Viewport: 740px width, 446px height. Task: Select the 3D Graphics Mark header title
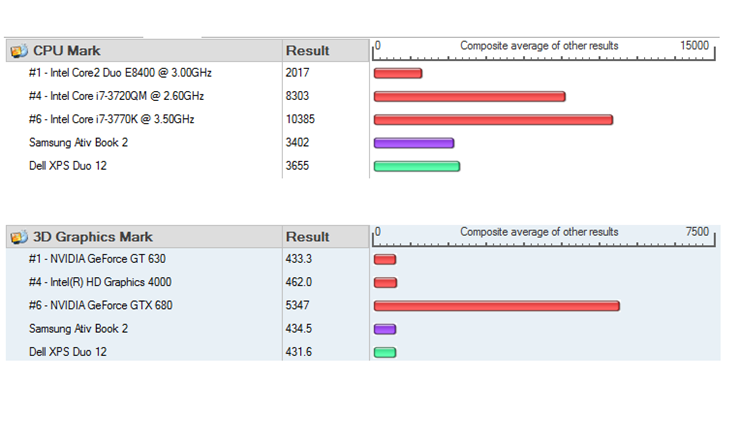click(93, 237)
